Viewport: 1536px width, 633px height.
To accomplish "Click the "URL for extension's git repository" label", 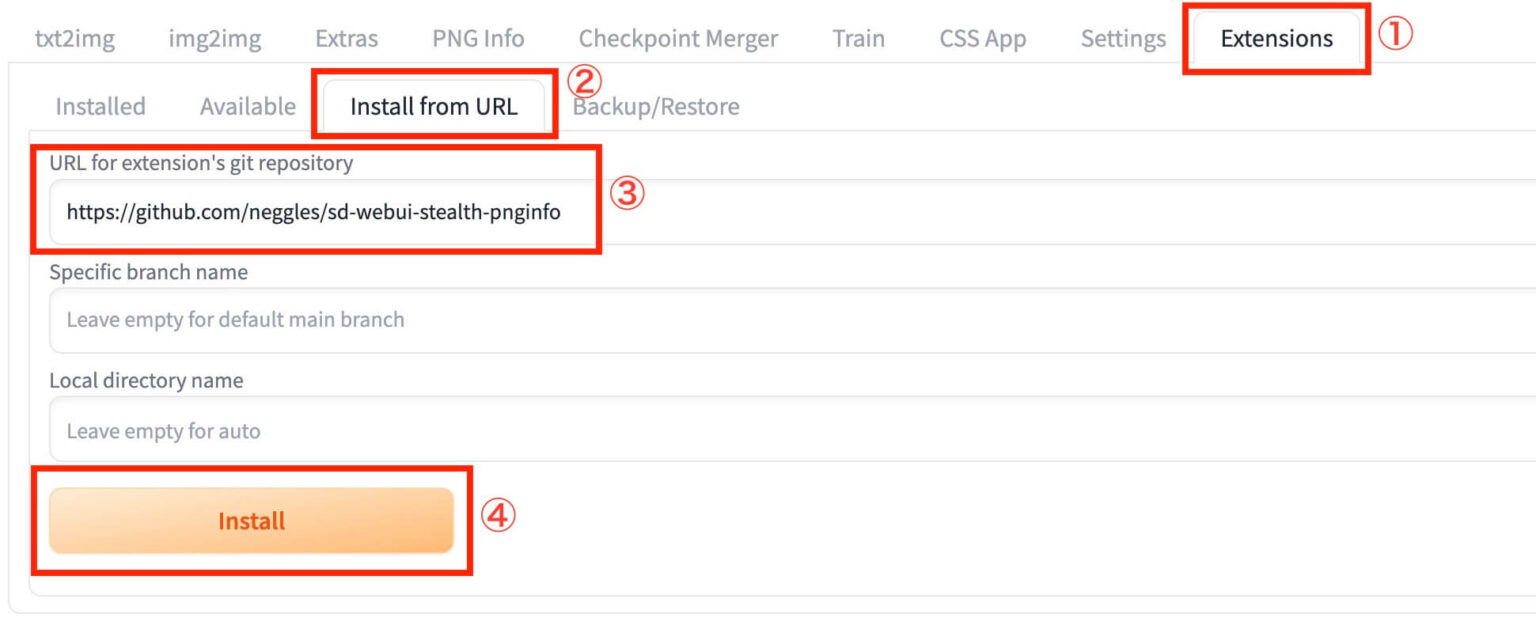I will coord(201,163).
